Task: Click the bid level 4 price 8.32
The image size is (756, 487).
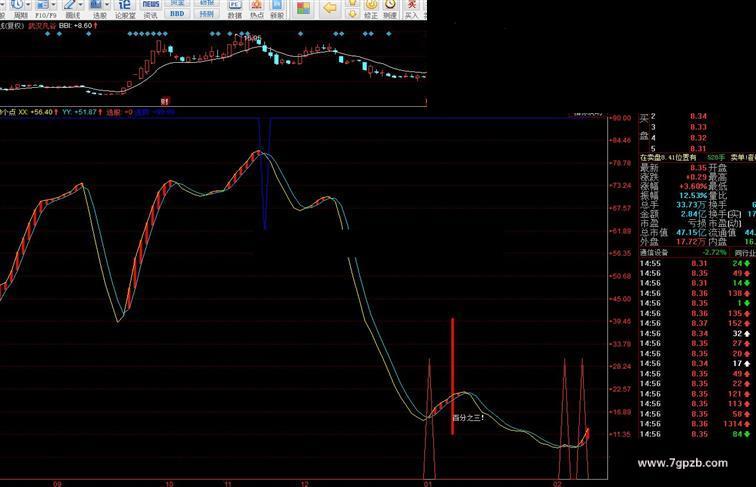Action: coord(698,138)
